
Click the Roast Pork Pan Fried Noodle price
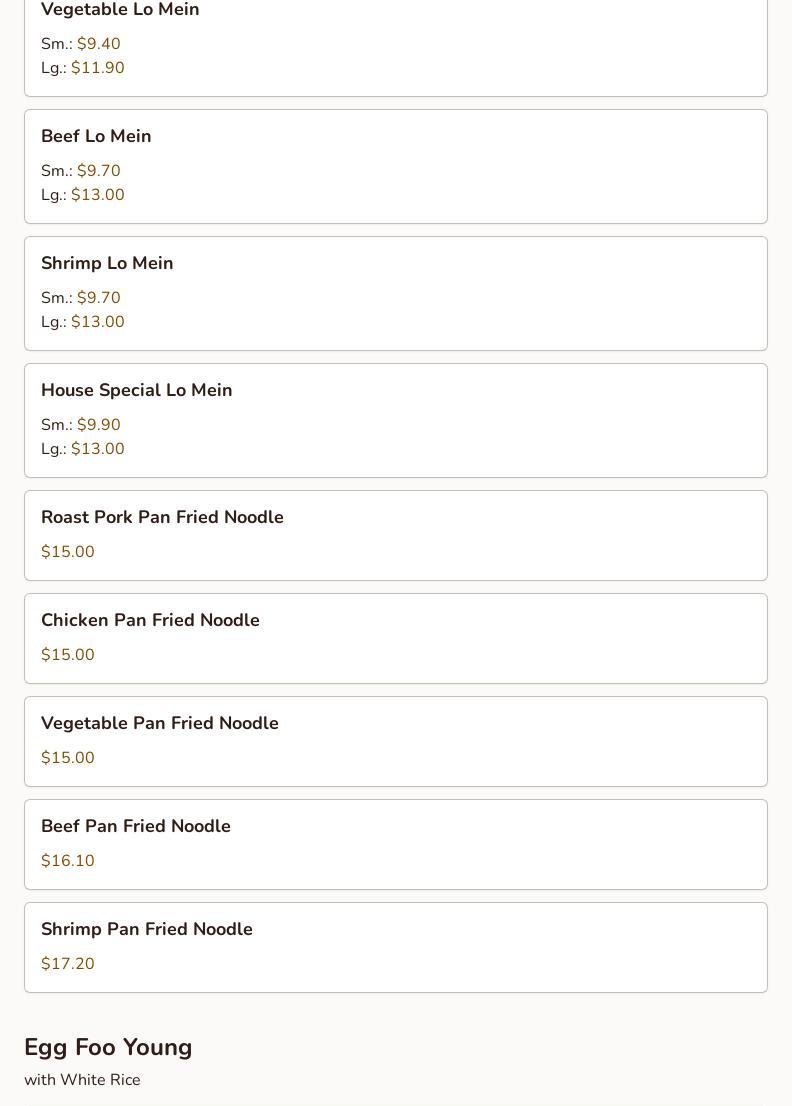[x=68, y=552]
